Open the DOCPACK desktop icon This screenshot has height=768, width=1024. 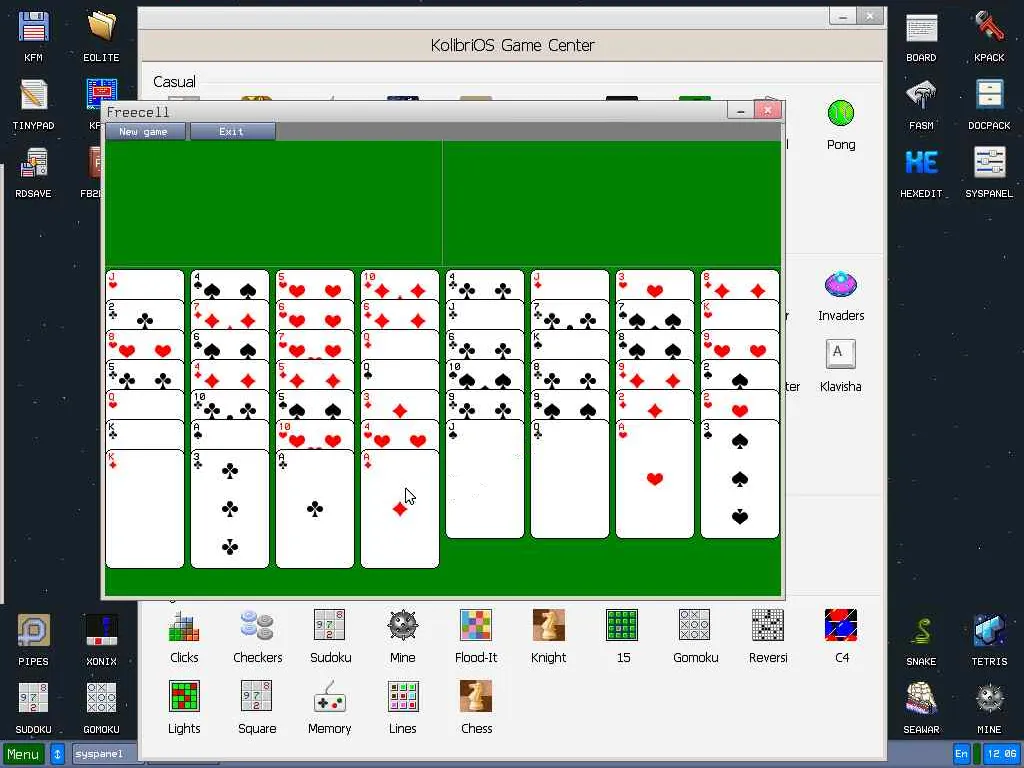click(989, 104)
